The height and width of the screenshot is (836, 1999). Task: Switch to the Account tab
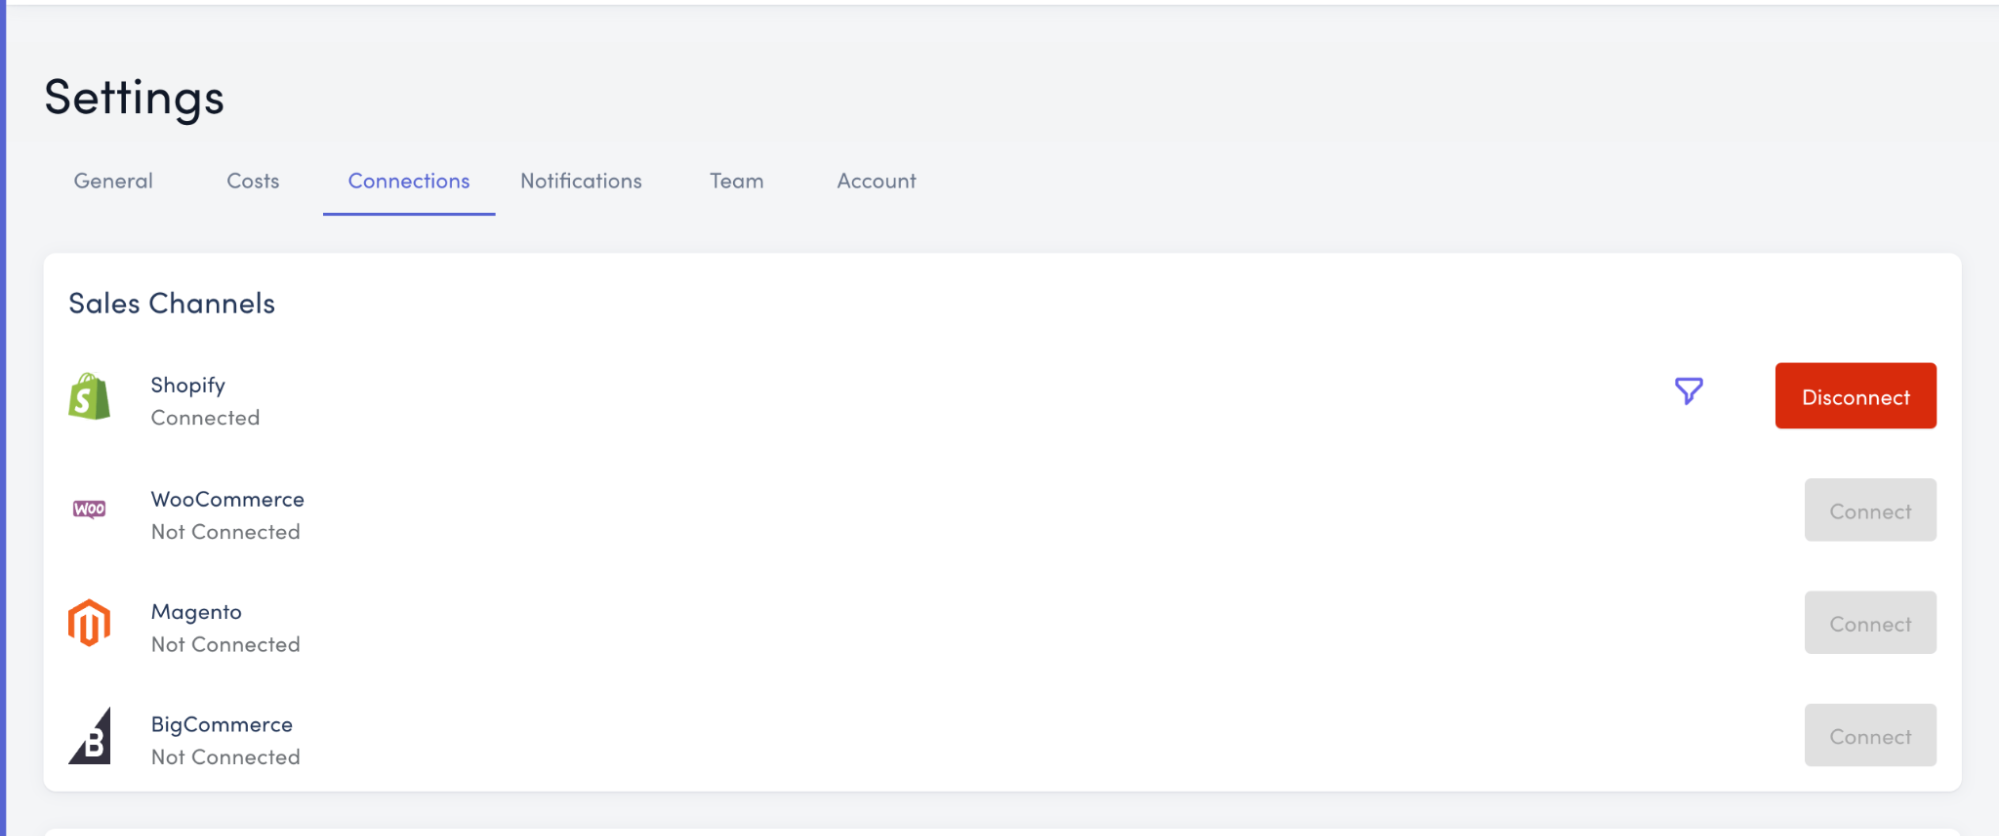pyautogui.click(x=876, y=181)
